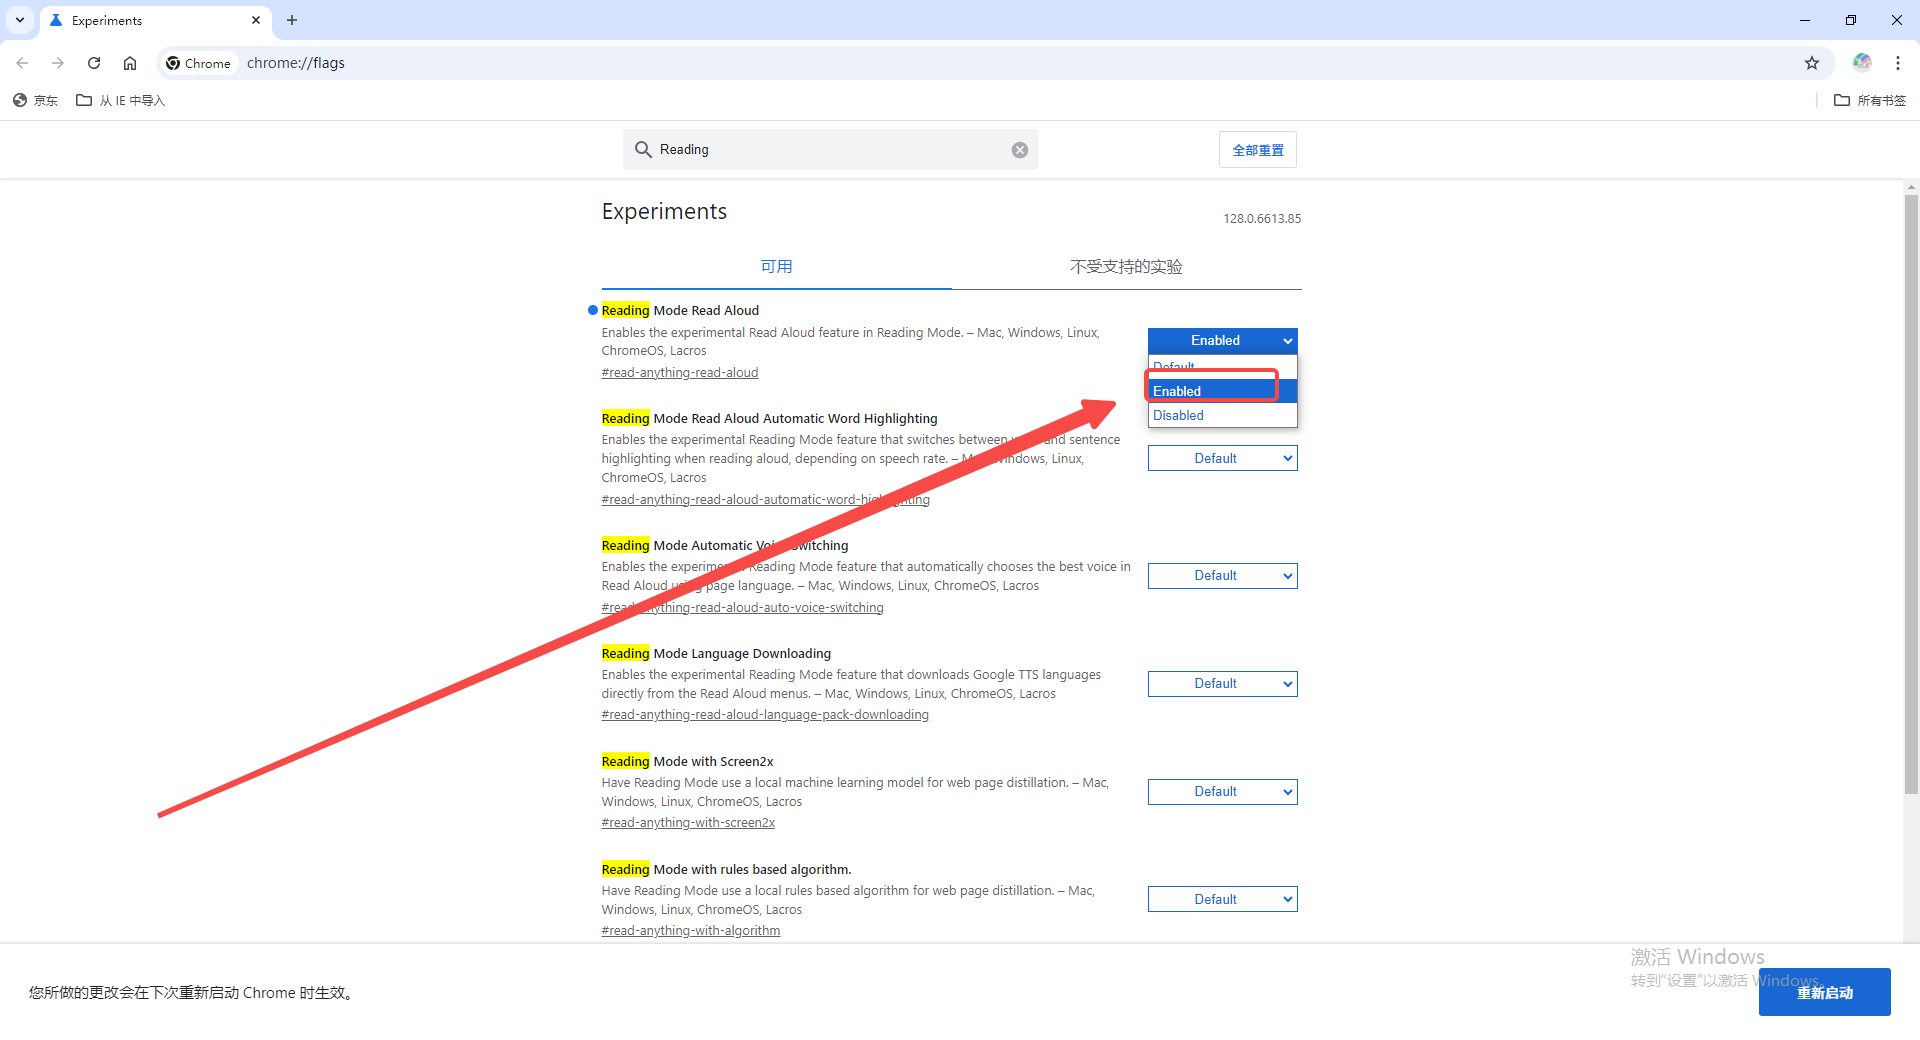The width and height of the screenshot is (1920, 1040).
Task: Click the back navigation arrow
Action: [22, 63]
